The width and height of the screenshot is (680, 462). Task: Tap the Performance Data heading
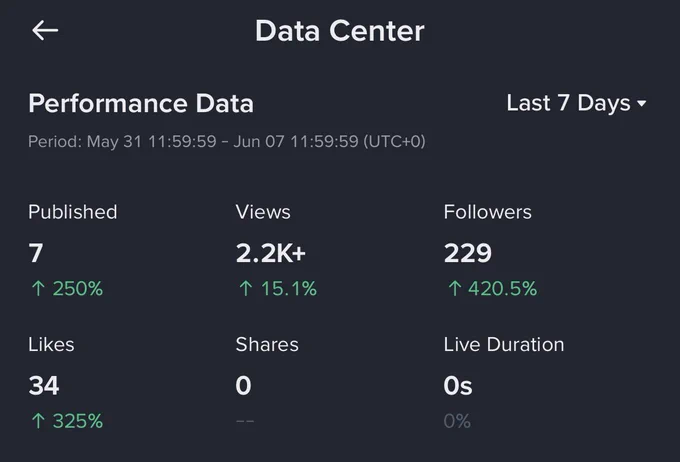pos(141,103)
